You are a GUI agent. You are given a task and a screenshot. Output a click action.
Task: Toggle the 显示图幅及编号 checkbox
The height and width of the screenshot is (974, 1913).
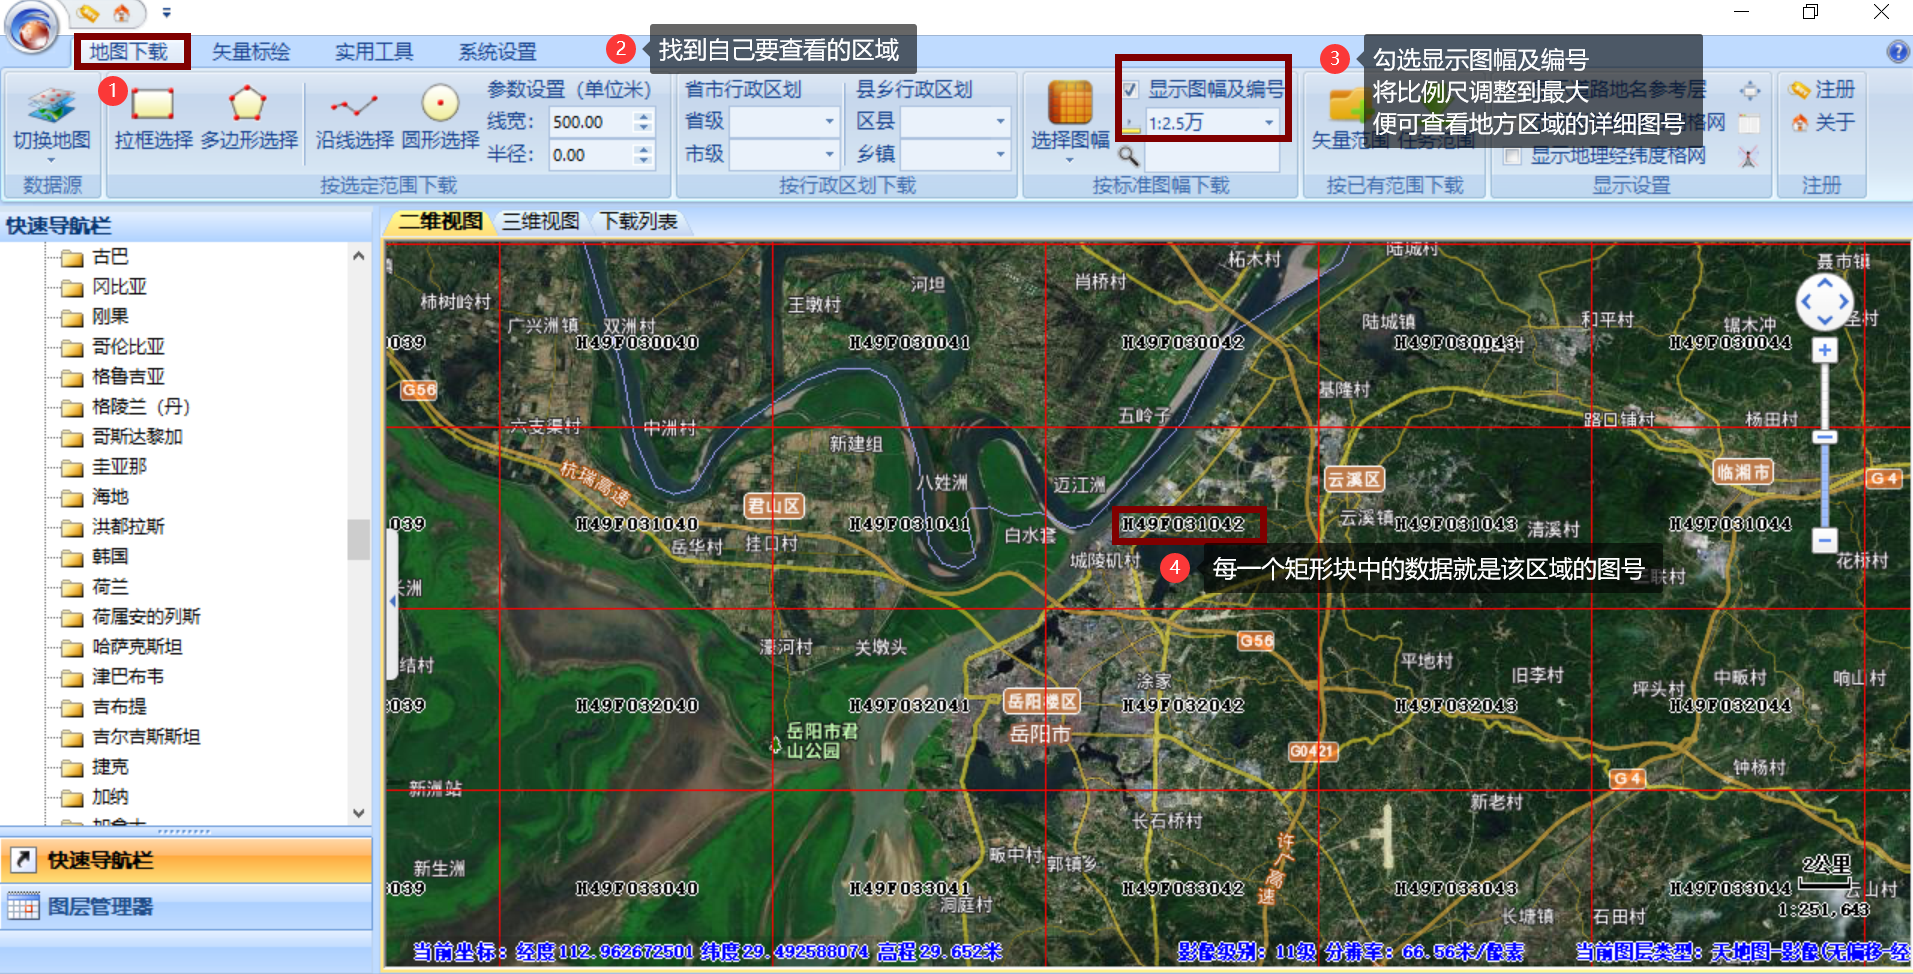tap(1131, 90)
